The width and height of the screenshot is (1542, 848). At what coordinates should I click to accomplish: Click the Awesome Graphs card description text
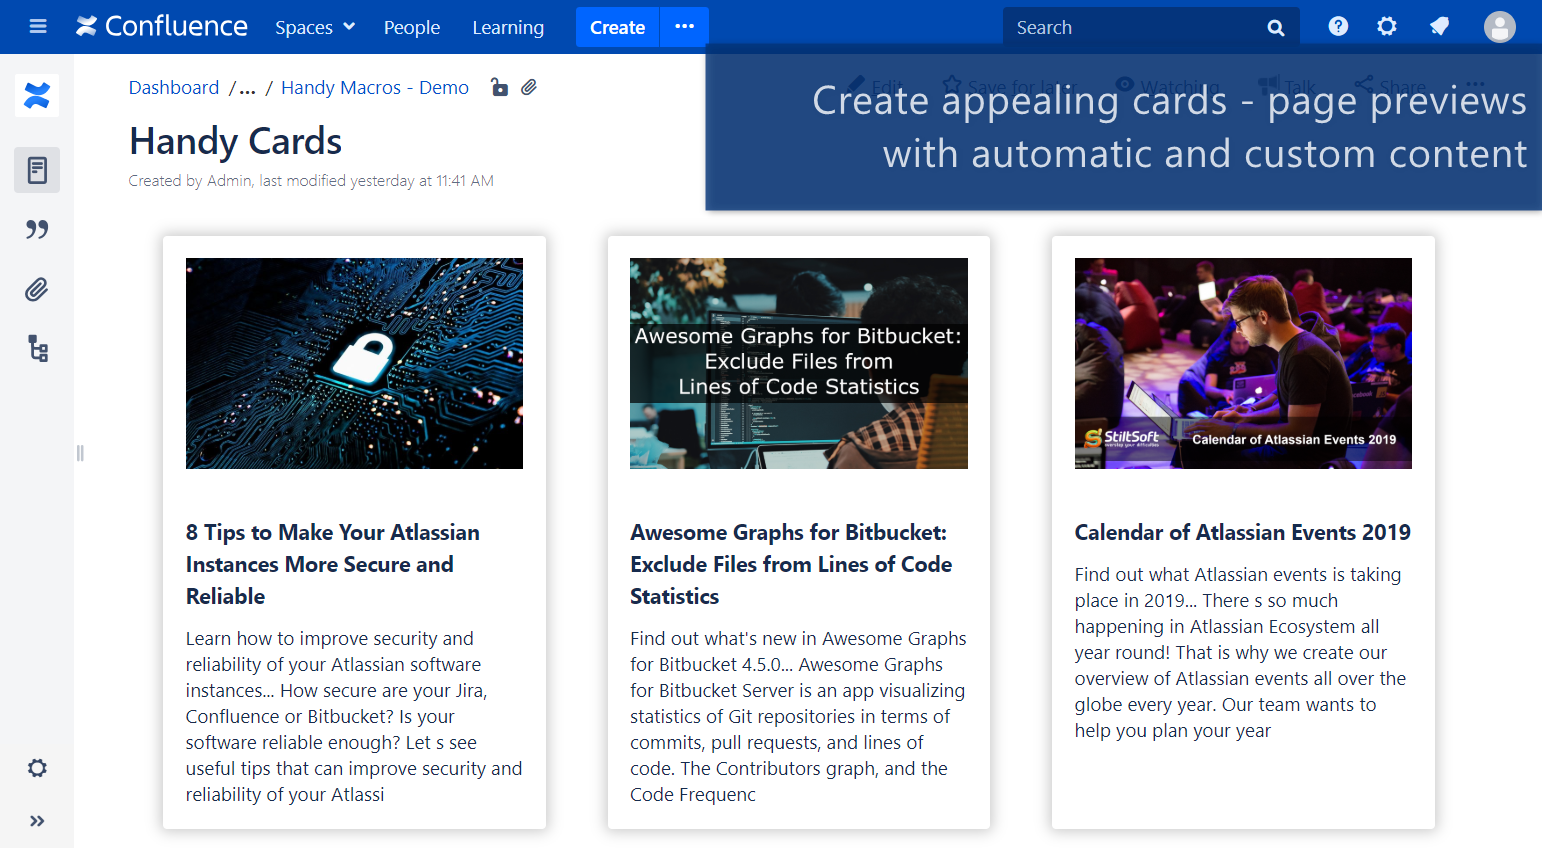tap(798, 716)
